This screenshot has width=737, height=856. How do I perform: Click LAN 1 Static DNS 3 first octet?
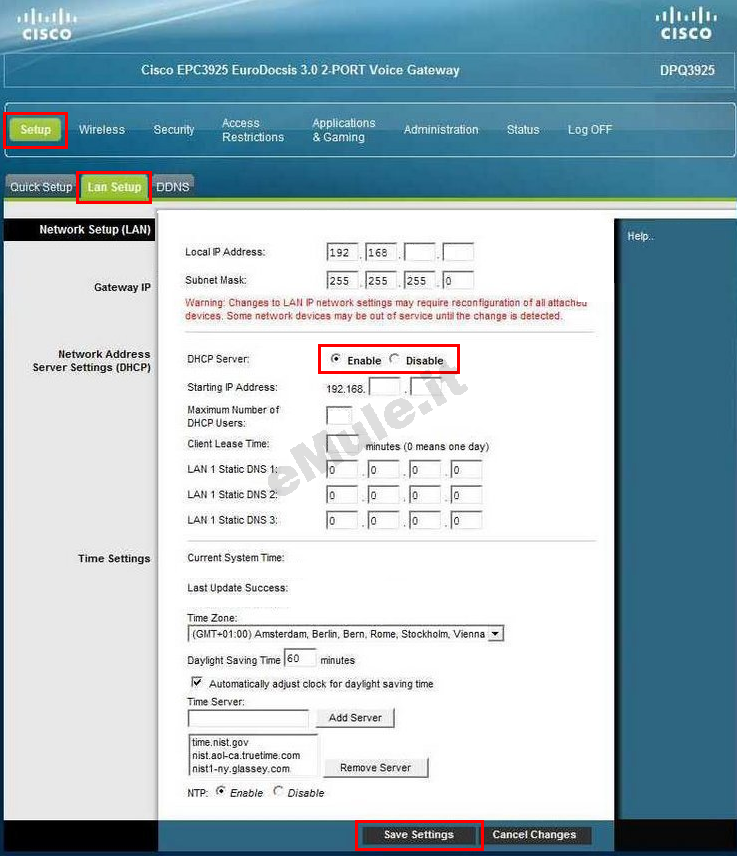tap(342, 520)
